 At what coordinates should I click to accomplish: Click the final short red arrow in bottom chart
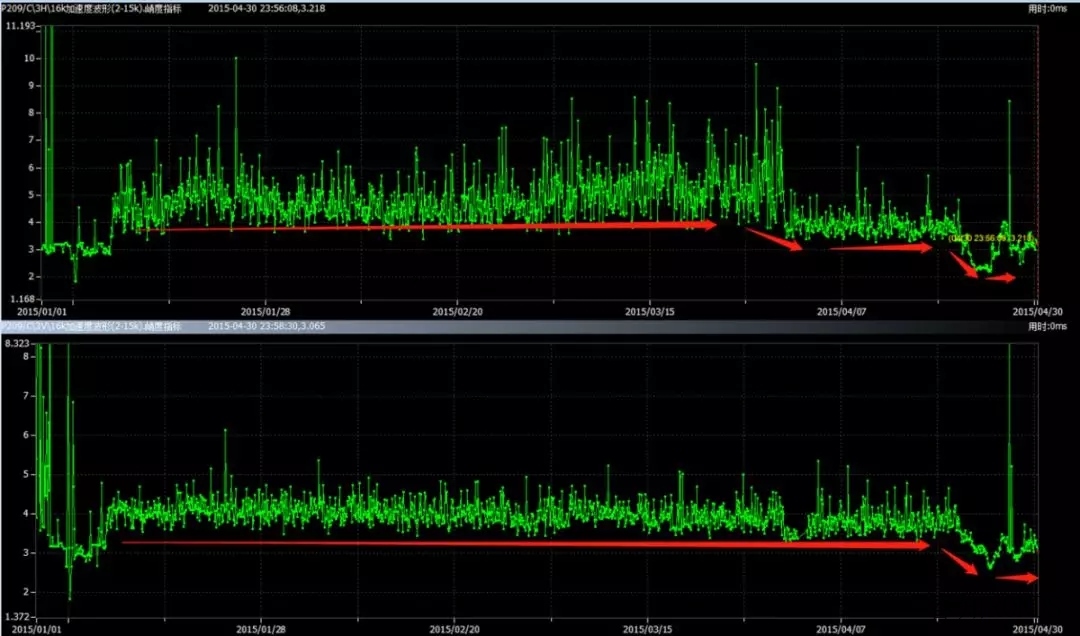pos(1018,578)
